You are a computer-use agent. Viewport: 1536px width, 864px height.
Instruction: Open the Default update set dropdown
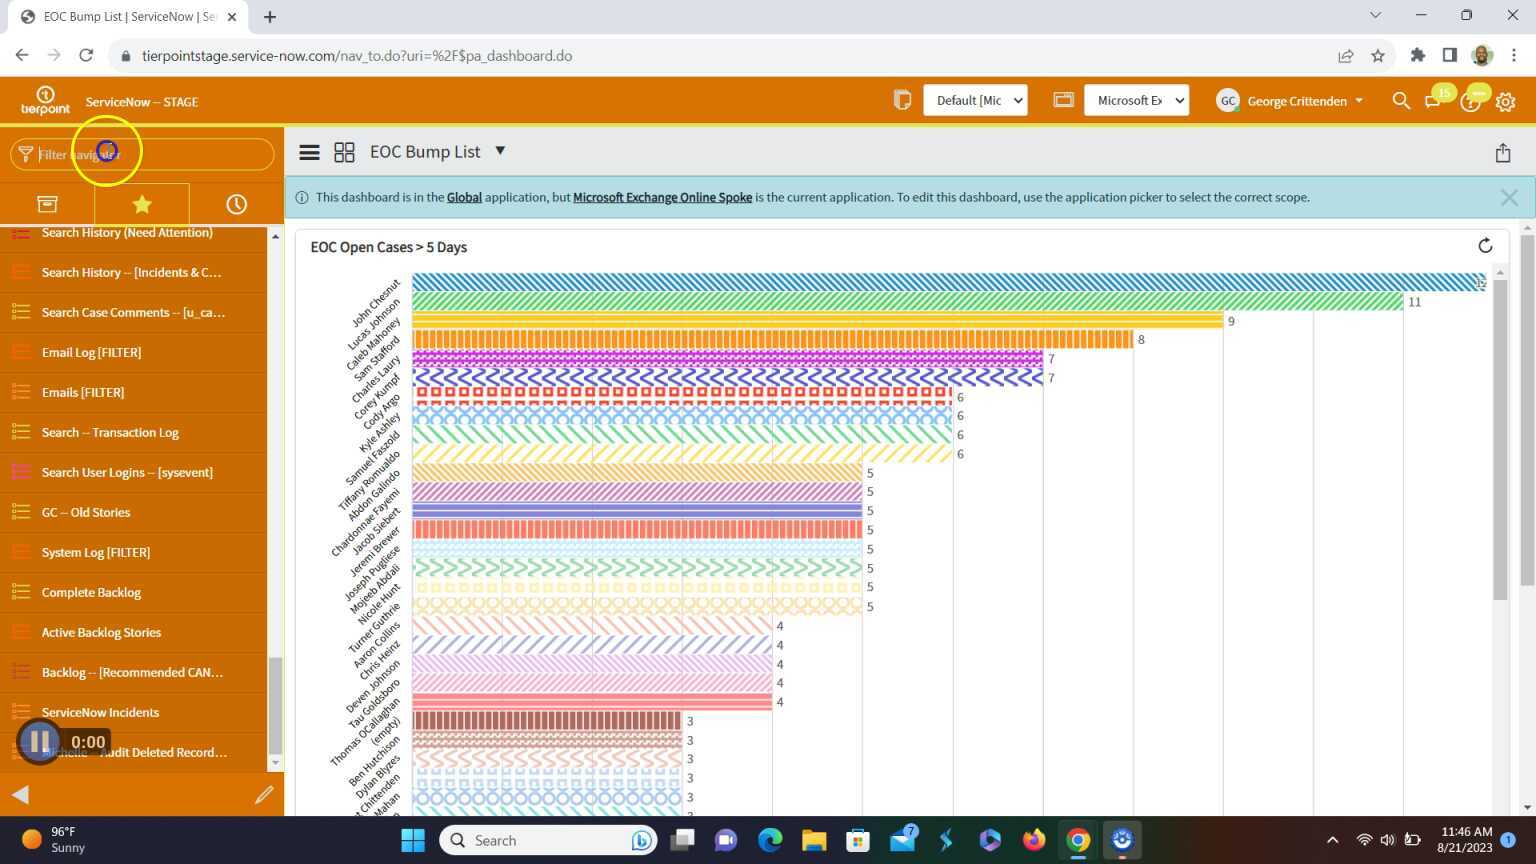click(x=975, y=100)
